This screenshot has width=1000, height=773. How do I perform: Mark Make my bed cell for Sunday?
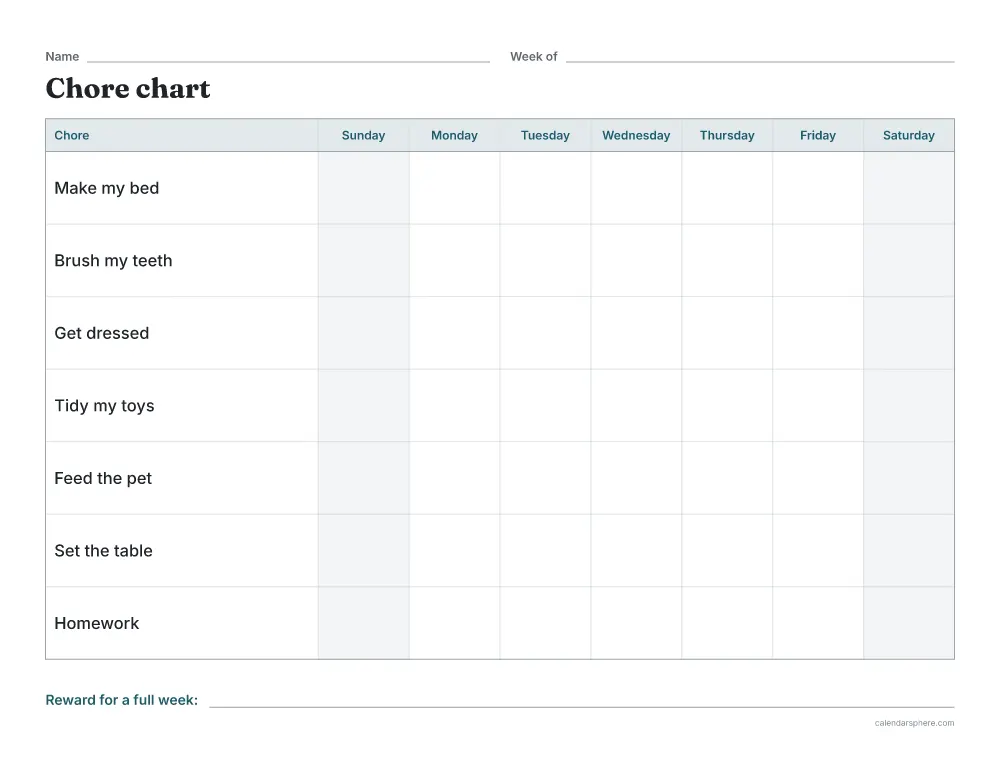(364, 188)
